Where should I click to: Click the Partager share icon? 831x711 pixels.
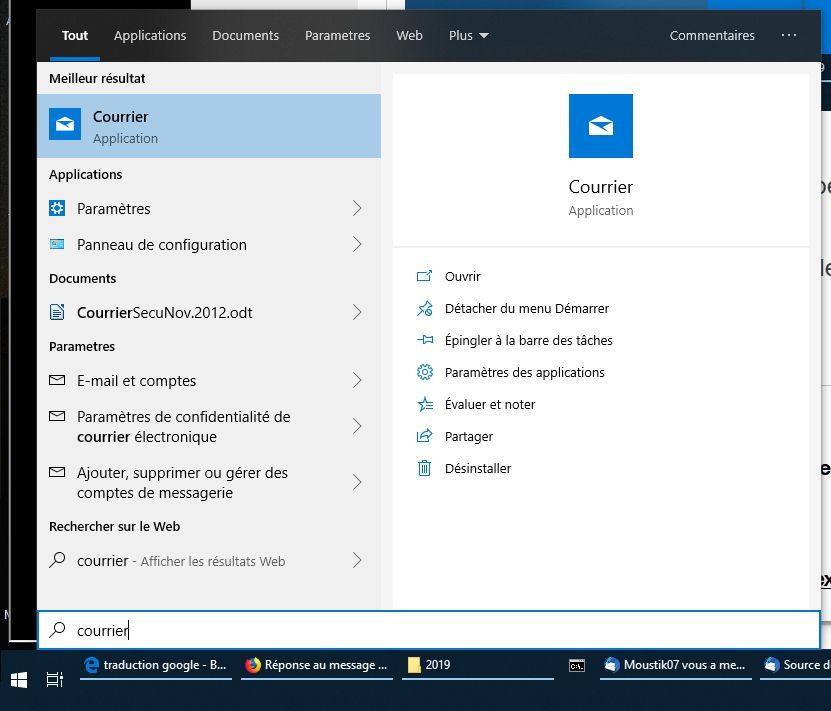click(425, 436)
